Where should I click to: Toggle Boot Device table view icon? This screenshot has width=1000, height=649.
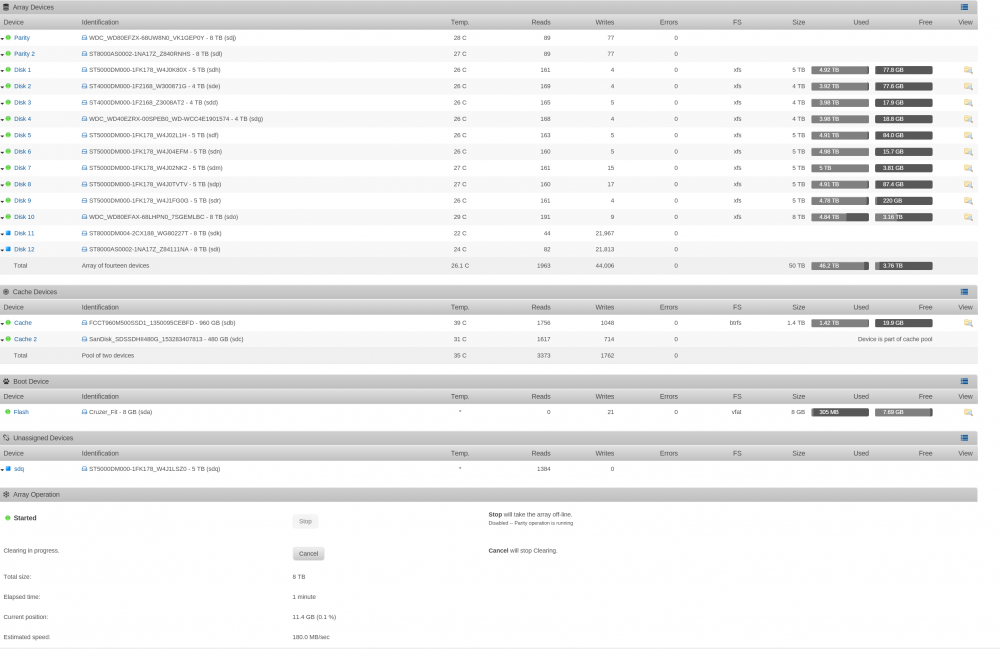(964, 381)
